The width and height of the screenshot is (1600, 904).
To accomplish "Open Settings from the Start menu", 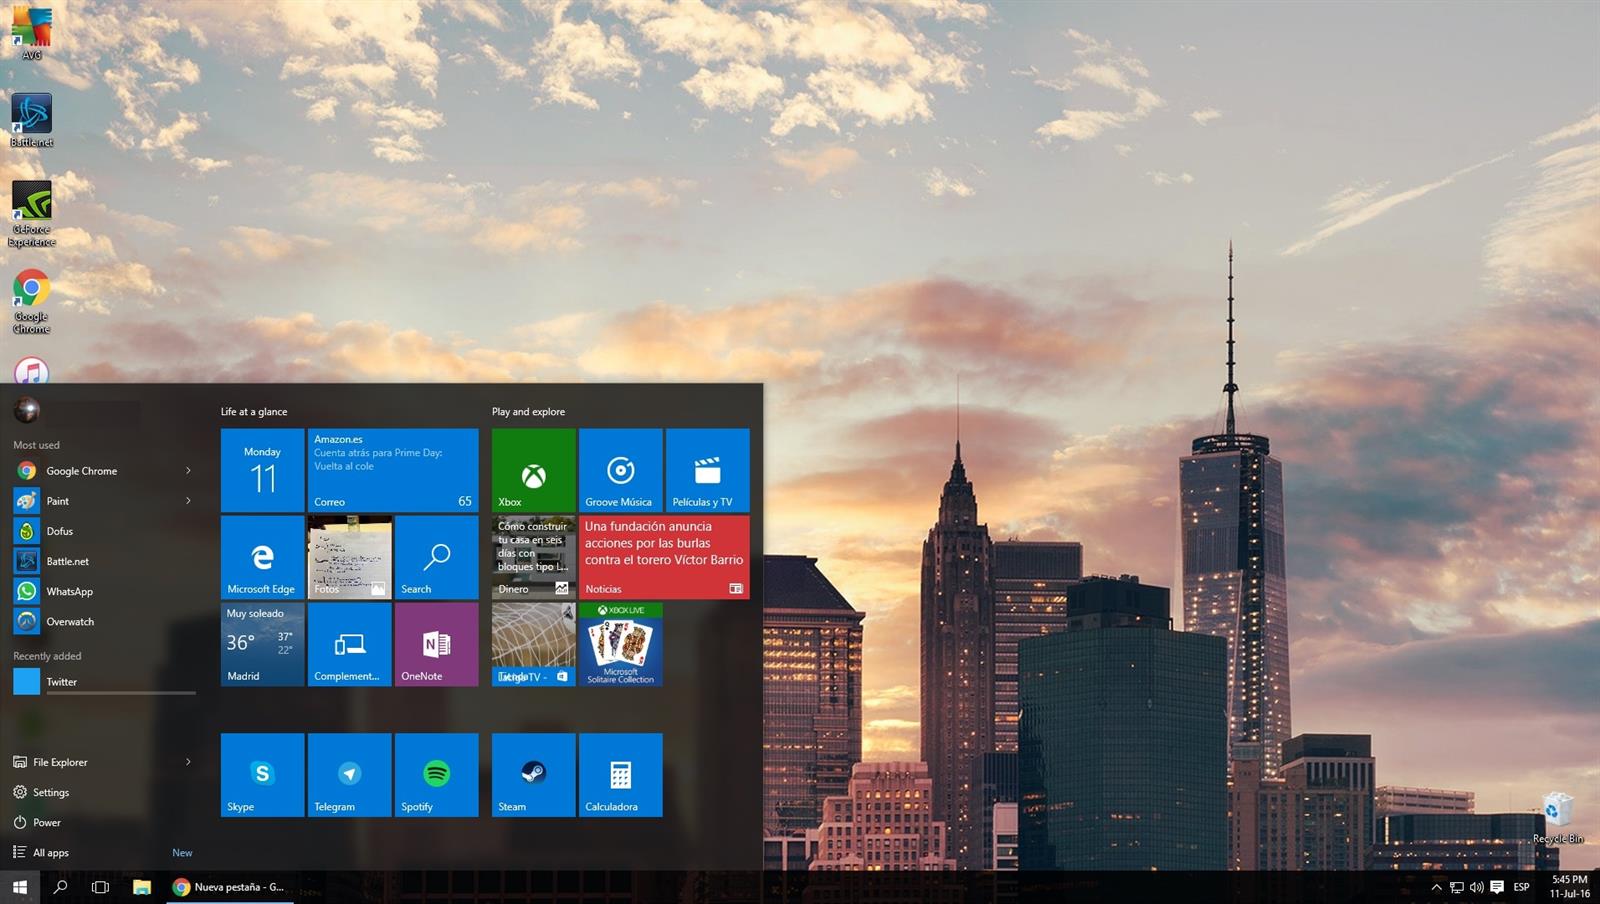I will pyautogui.click(x=51, y=792).
